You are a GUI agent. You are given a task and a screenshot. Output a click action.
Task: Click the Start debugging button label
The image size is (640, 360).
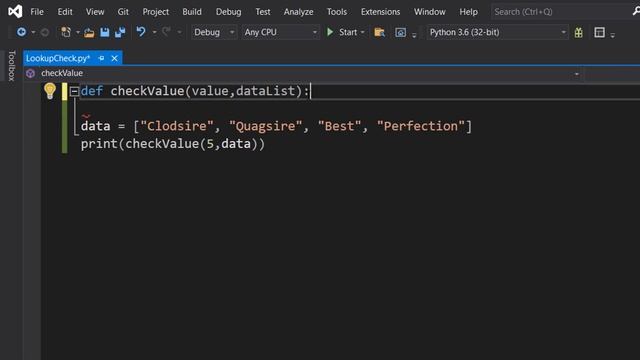pos(348,32)
